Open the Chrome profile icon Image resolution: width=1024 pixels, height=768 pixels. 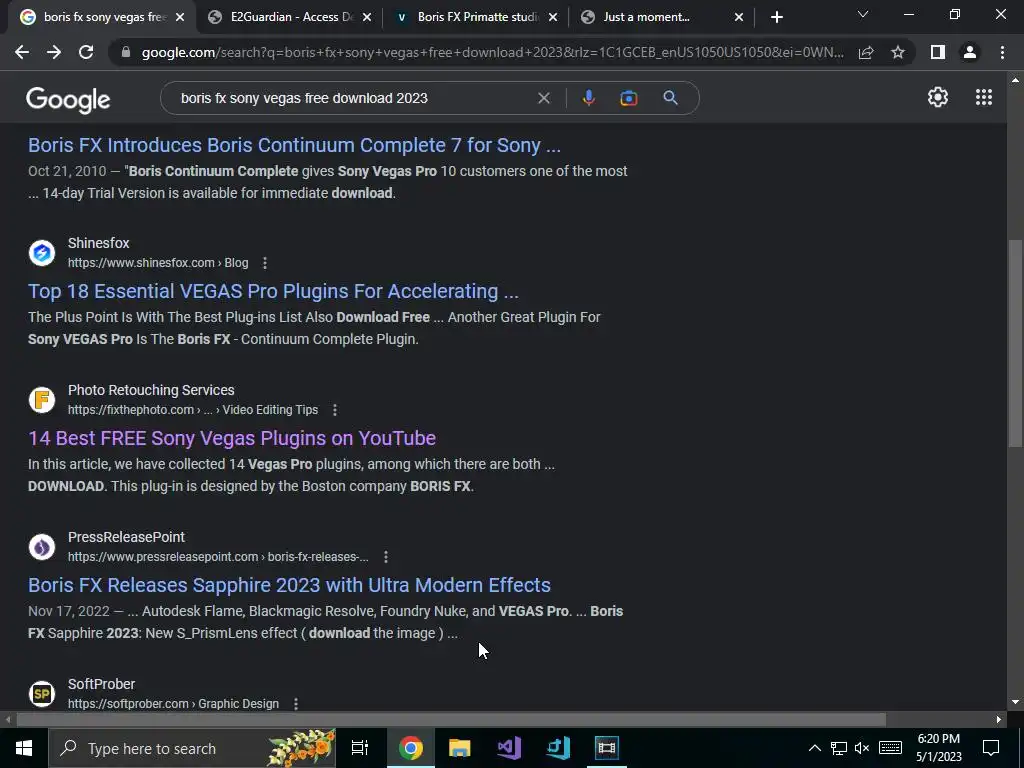tap(970, 52)
